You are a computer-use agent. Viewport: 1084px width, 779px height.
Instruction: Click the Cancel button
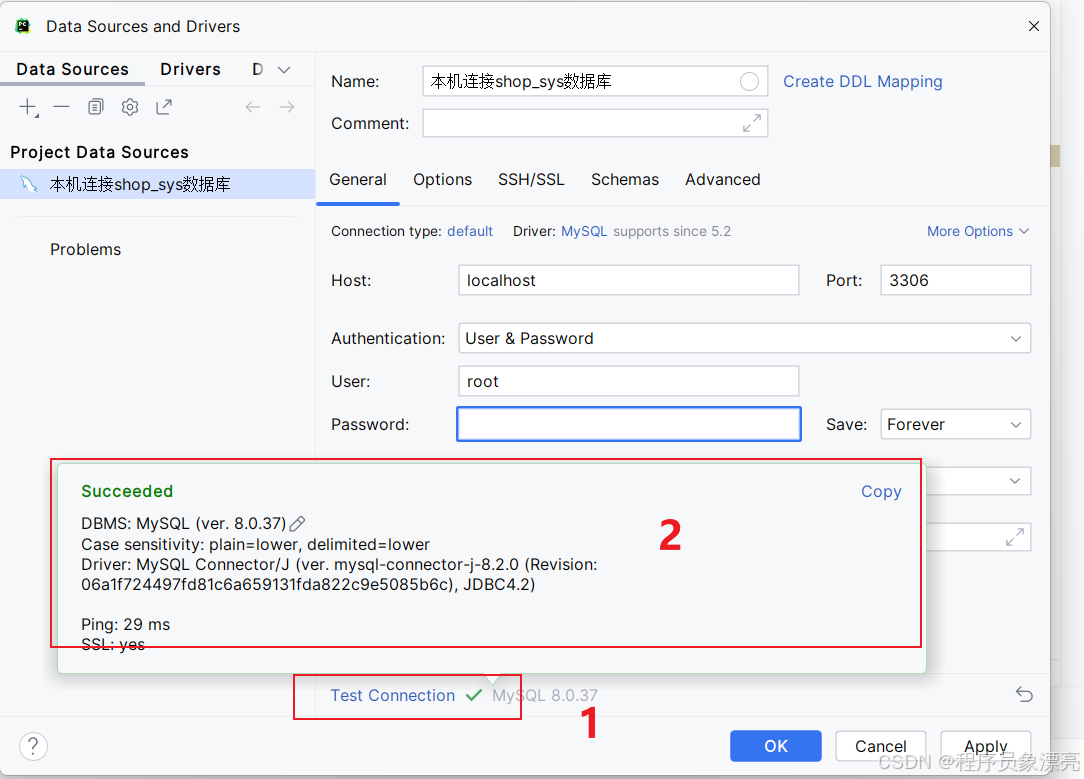tap(880, 746)
